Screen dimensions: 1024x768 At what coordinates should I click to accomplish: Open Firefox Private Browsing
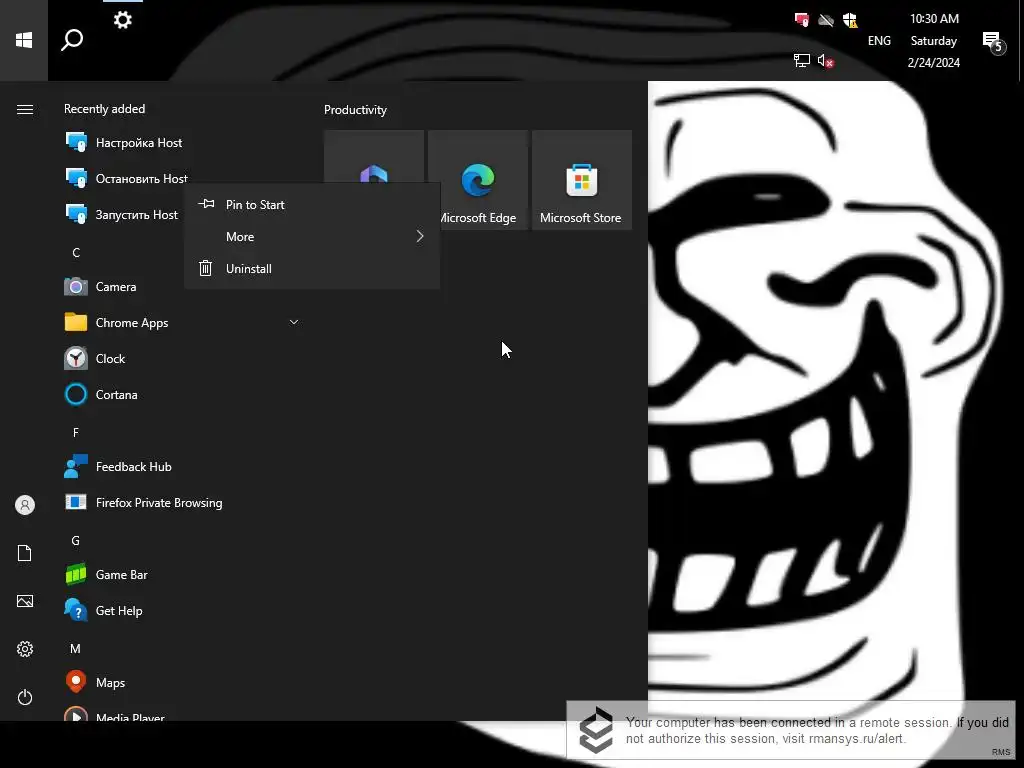pos(183,503)
